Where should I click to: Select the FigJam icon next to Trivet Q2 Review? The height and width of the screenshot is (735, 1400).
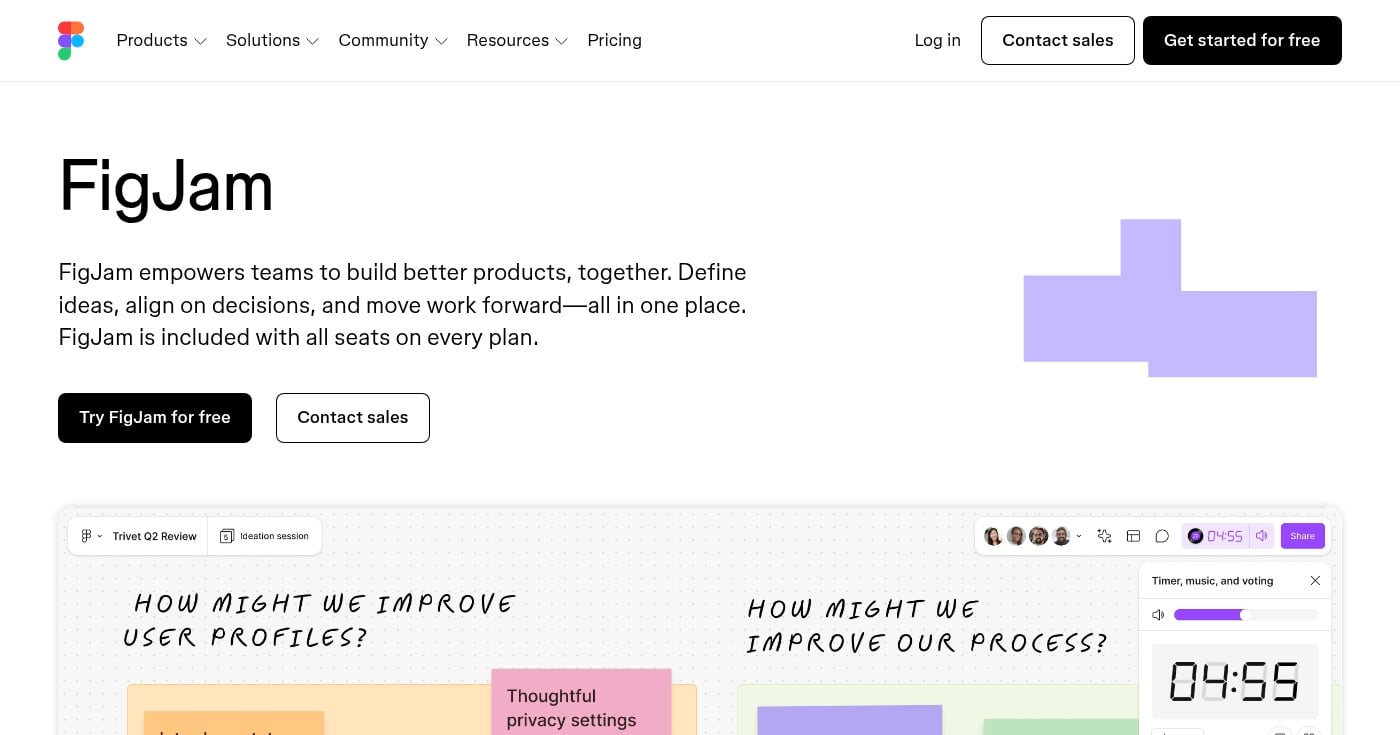85,535
